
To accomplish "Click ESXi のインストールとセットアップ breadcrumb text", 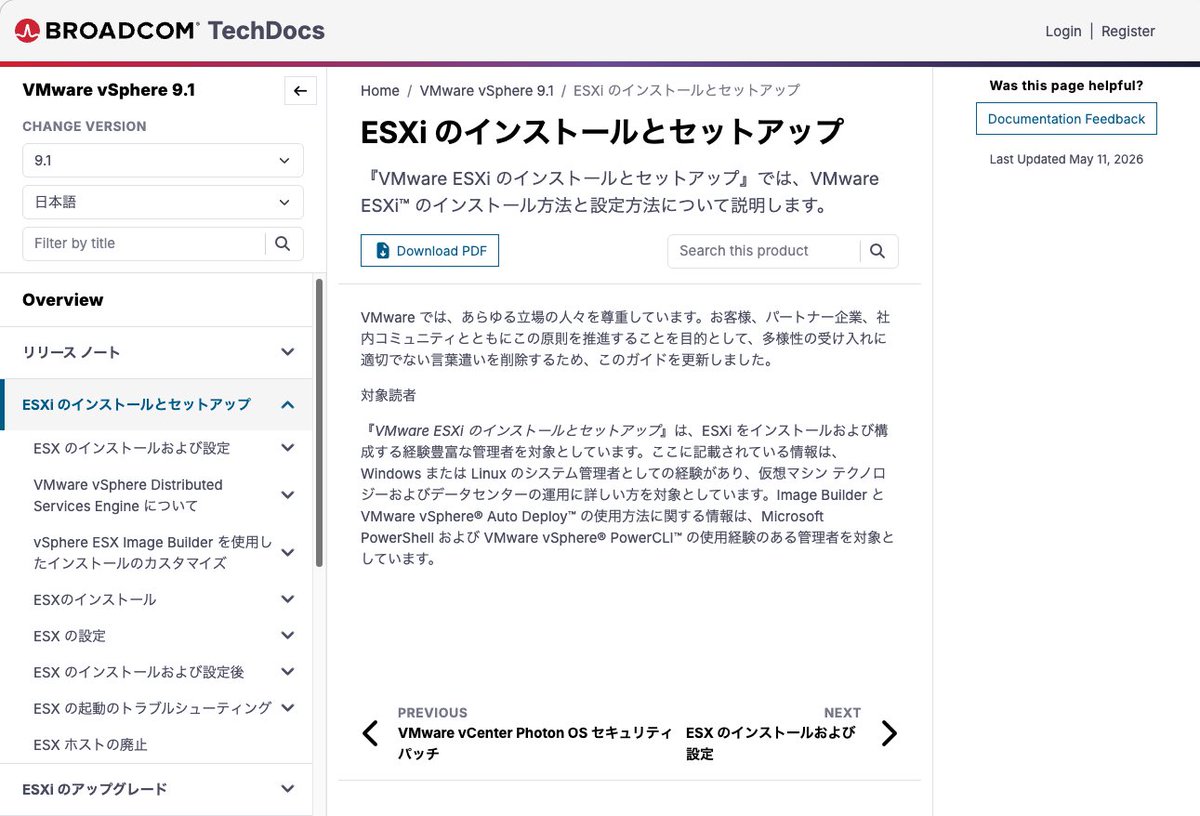I will coord(687,90).
